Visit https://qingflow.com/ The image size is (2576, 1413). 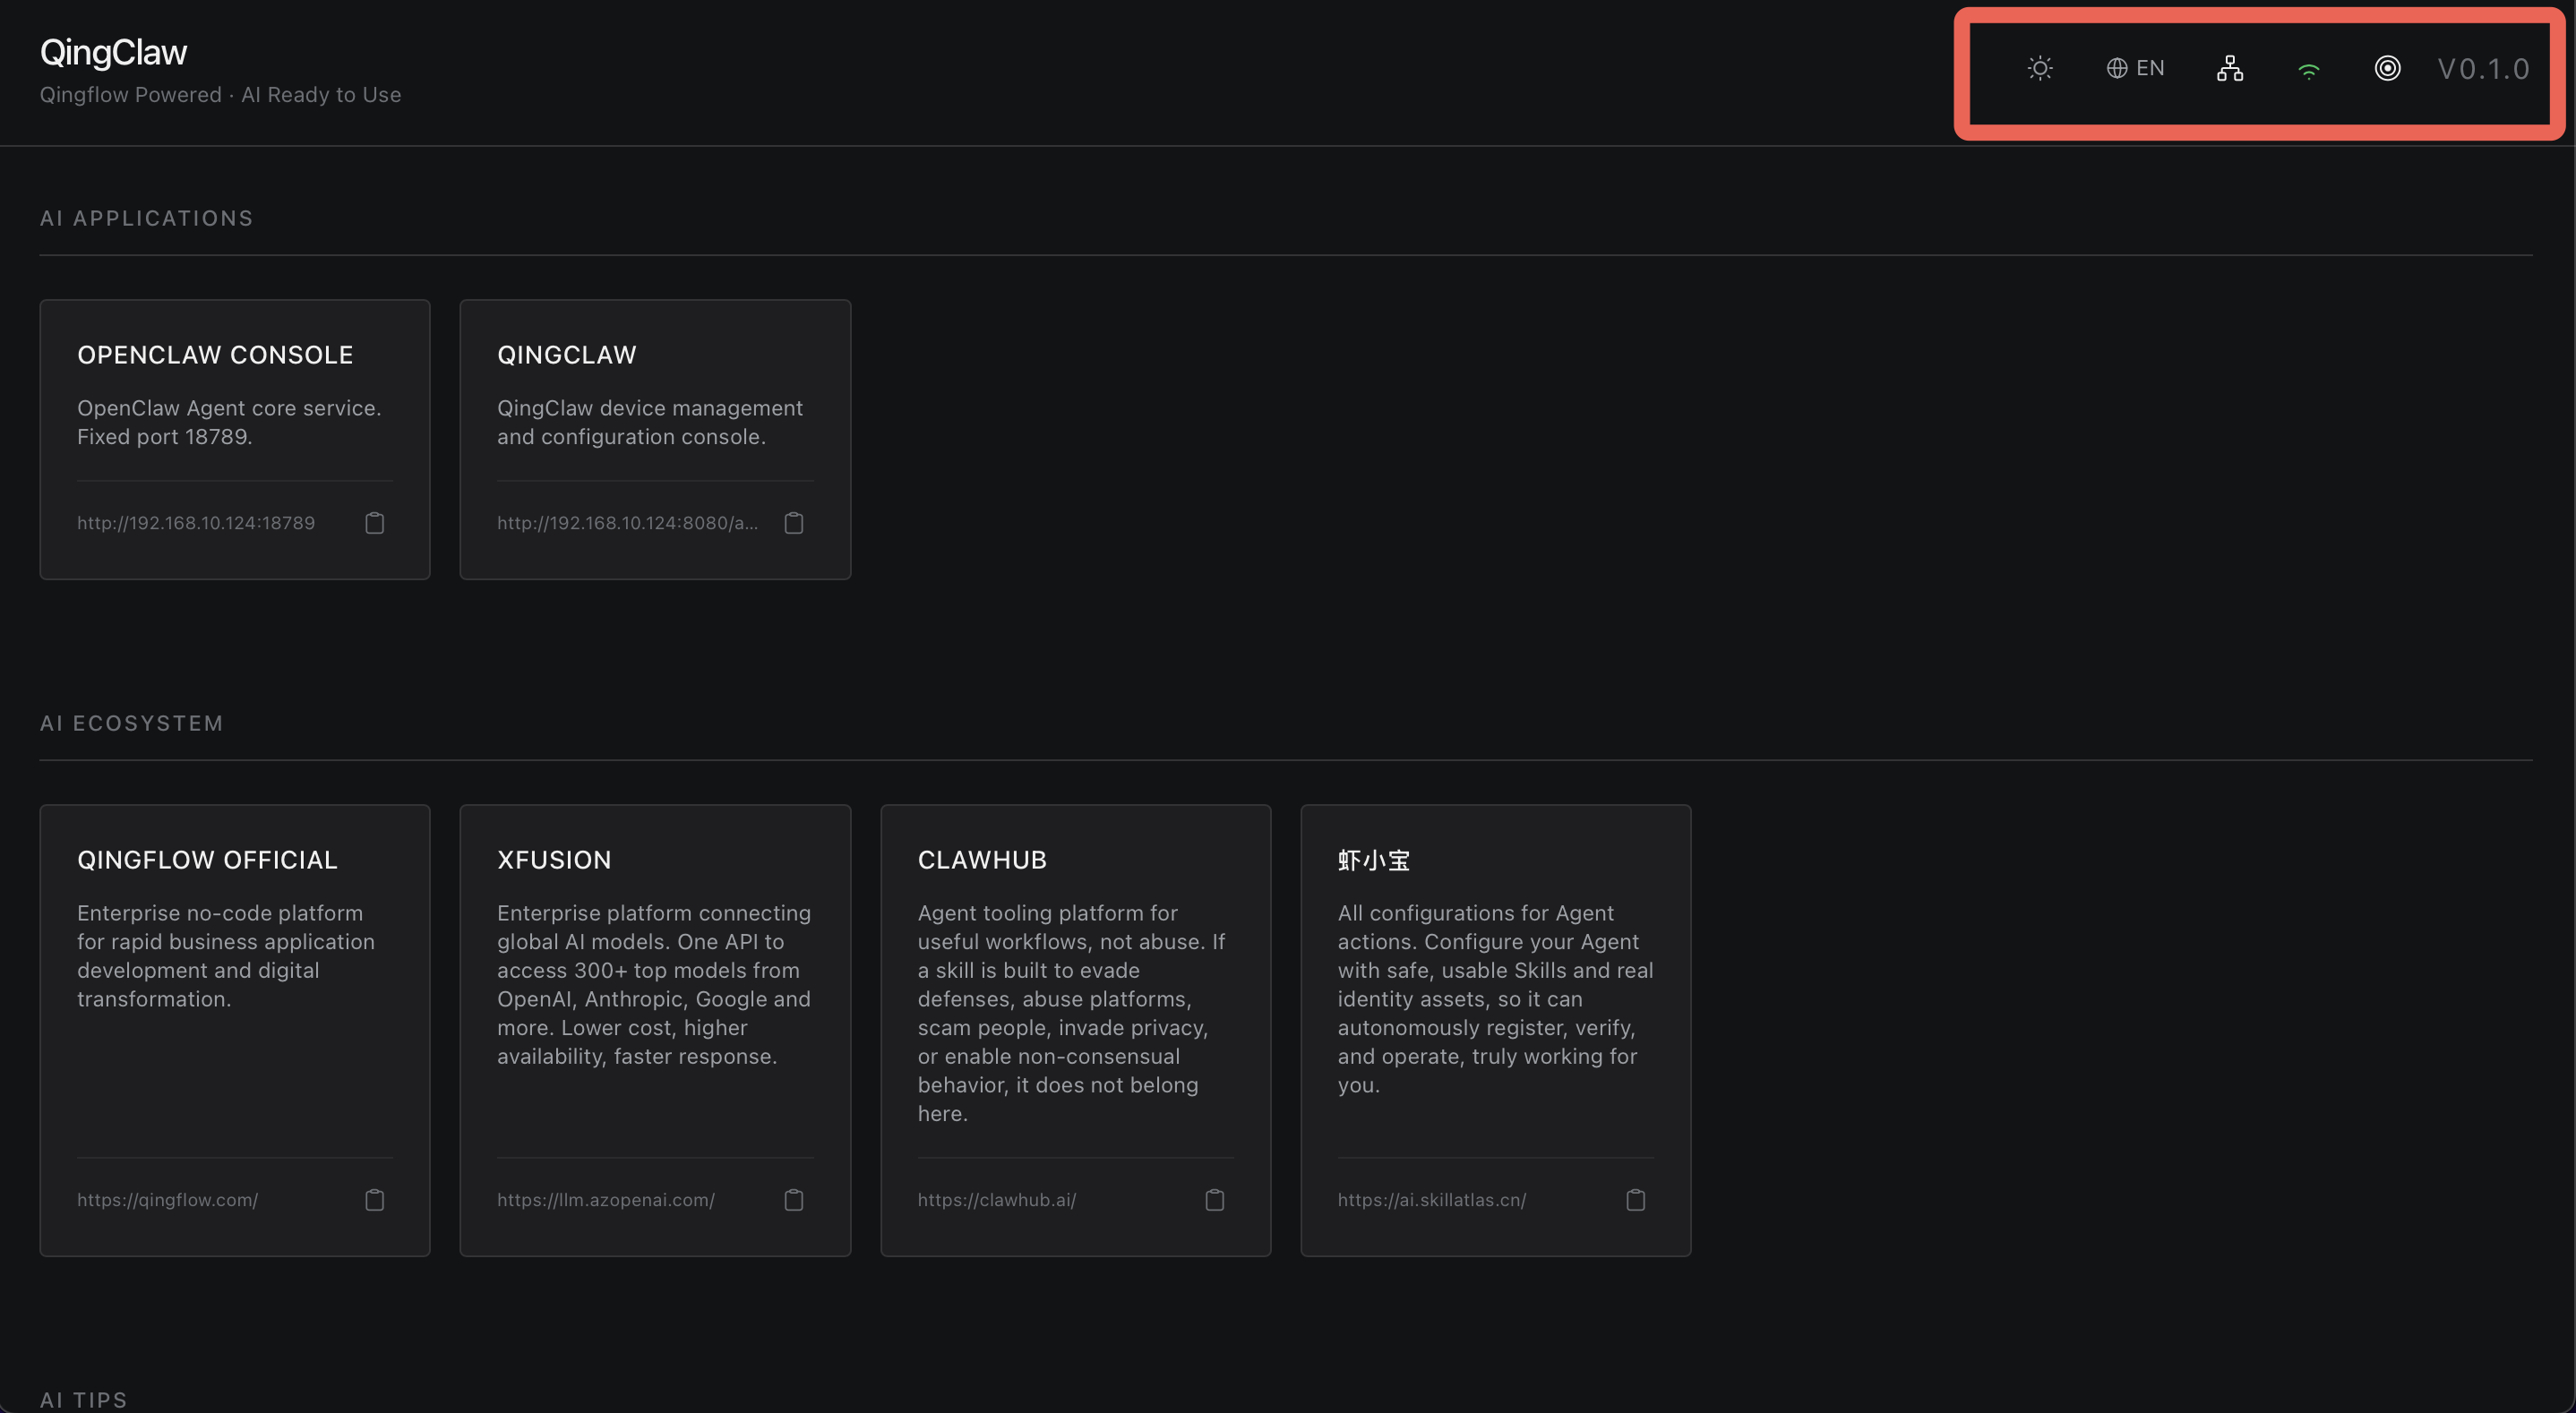[x=167, y=1200]
